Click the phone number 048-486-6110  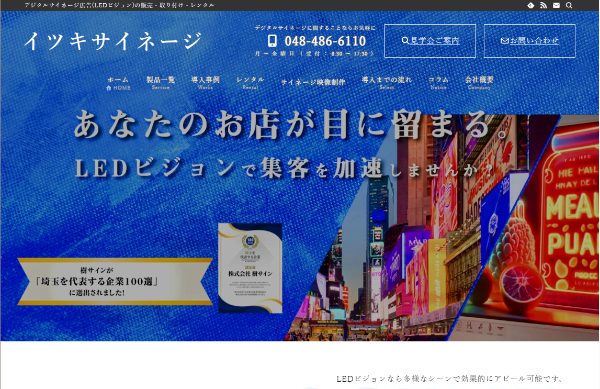click(x=325, y=41)
